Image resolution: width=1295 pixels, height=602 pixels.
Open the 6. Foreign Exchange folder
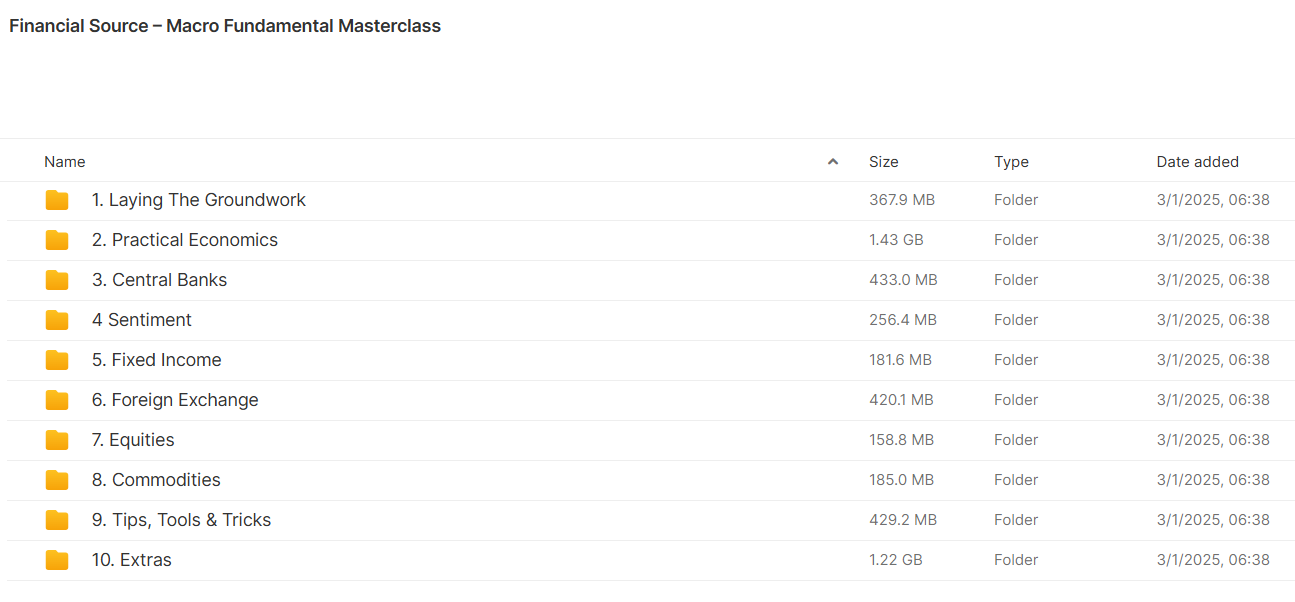pos(175,400)
